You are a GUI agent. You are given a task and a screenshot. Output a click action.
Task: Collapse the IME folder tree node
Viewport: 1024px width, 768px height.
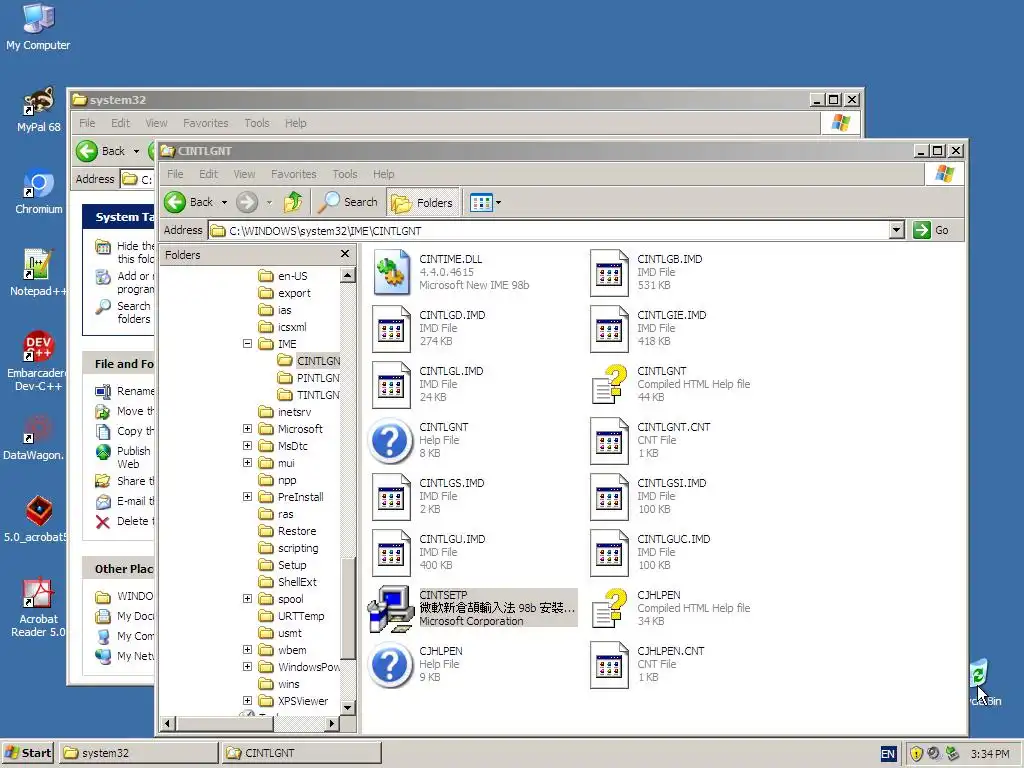[248, 344]
